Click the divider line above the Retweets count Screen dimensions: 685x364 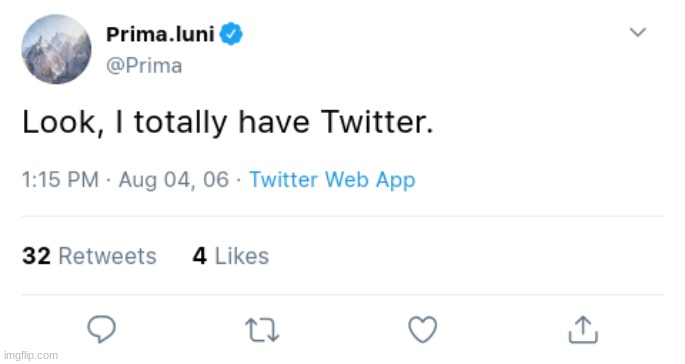342,216
